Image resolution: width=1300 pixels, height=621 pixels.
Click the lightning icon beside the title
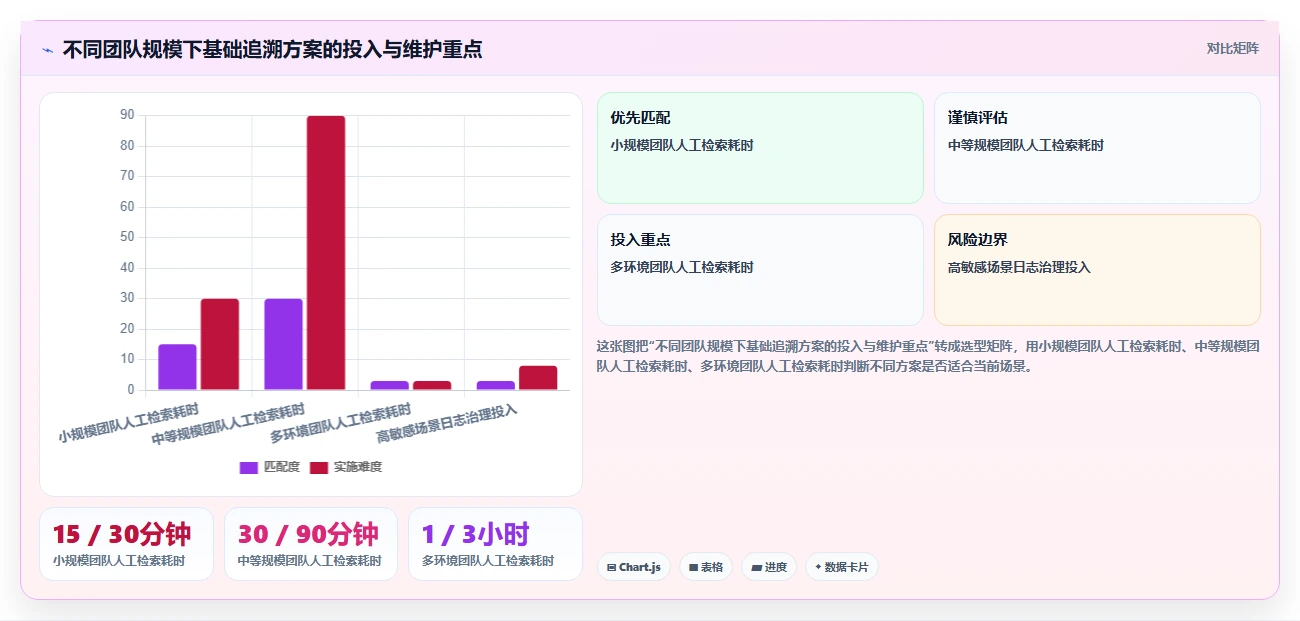tap(47, 49)
